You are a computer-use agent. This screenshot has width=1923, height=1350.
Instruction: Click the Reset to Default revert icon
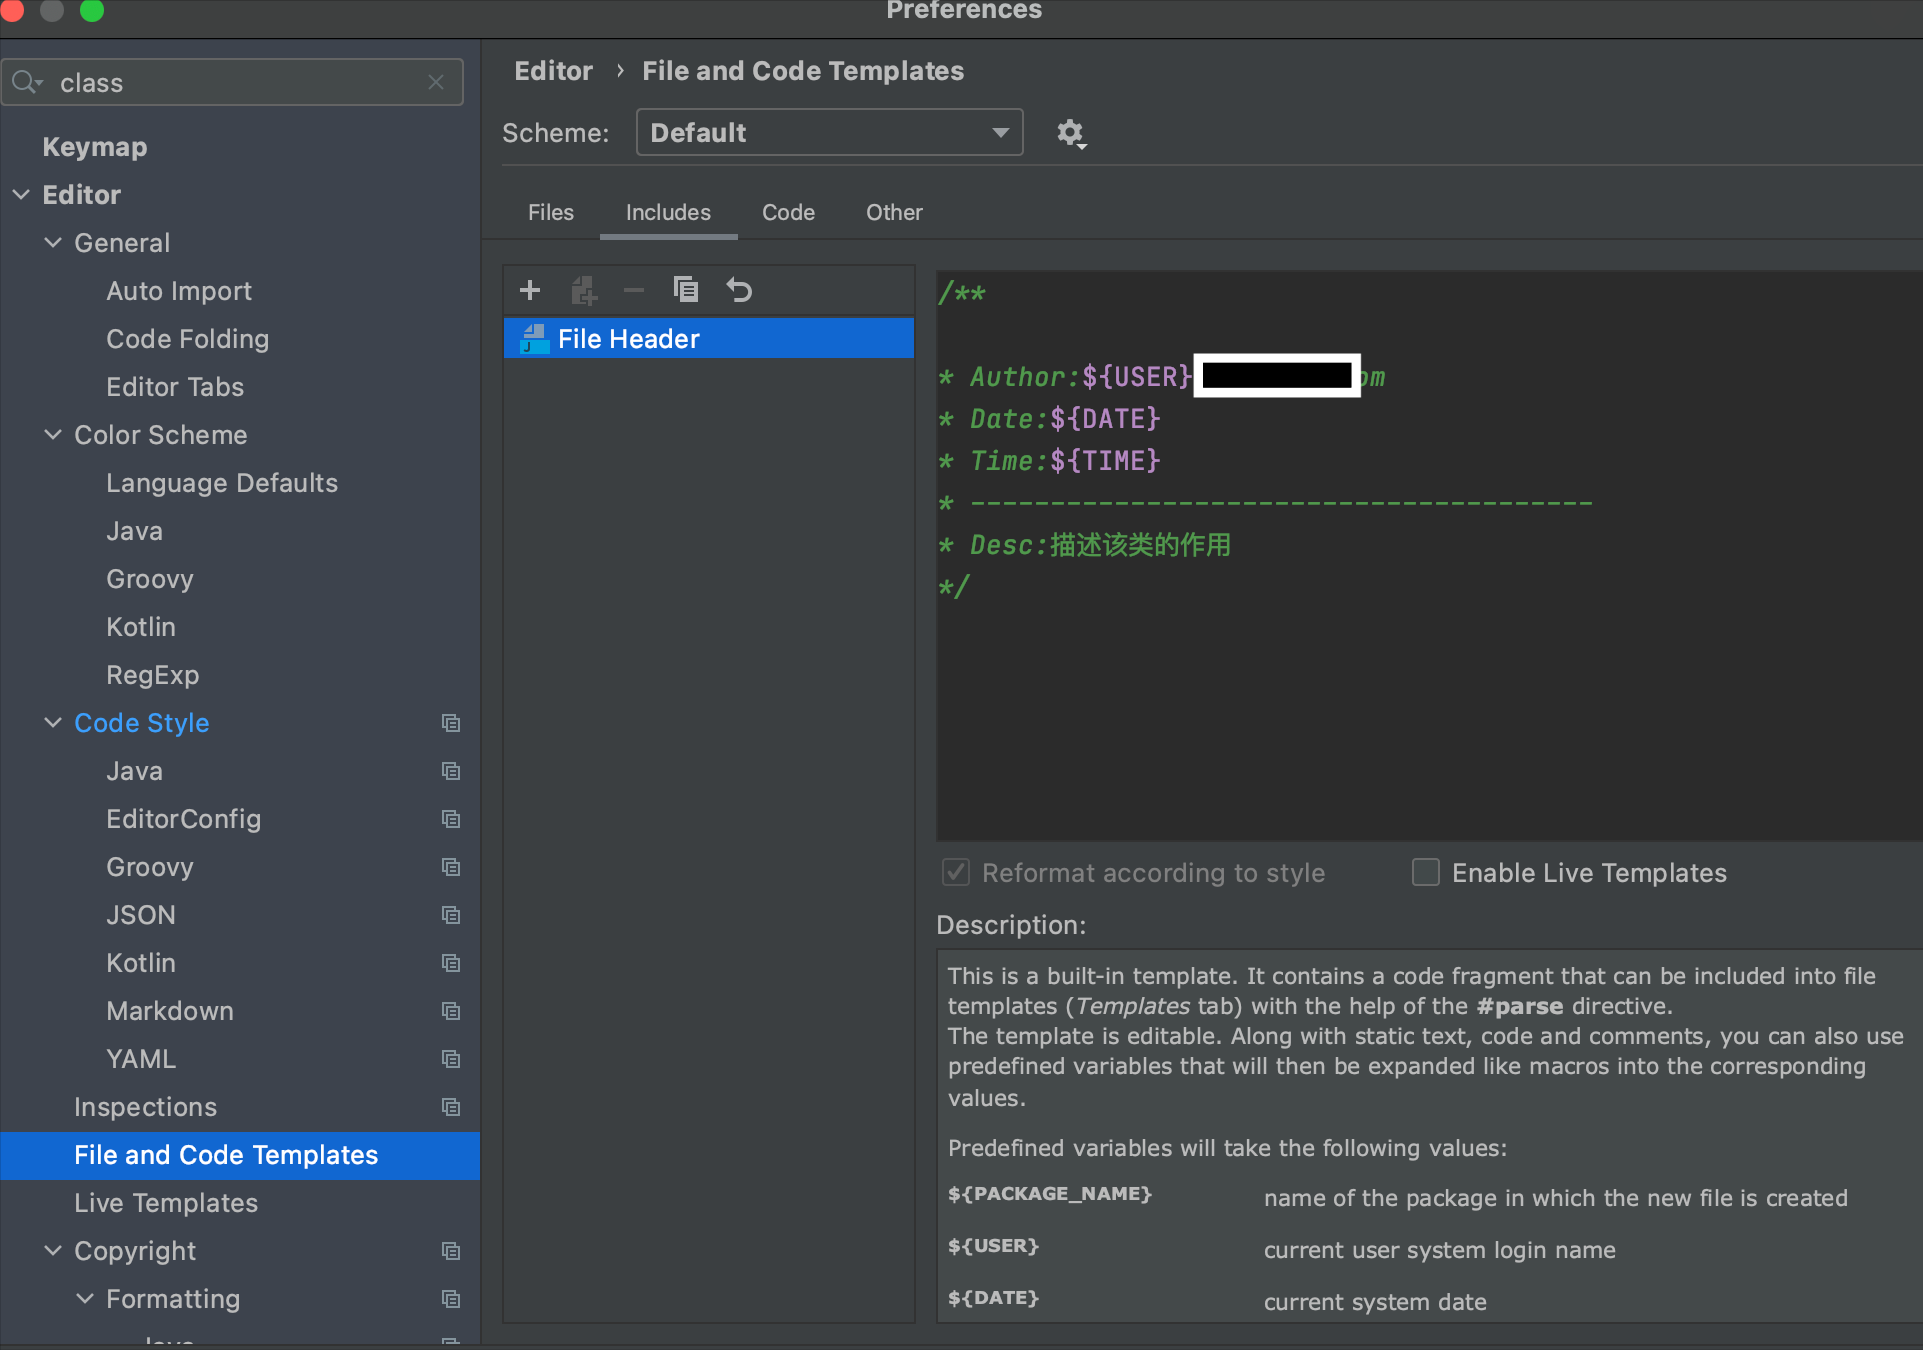coord(739,290)
